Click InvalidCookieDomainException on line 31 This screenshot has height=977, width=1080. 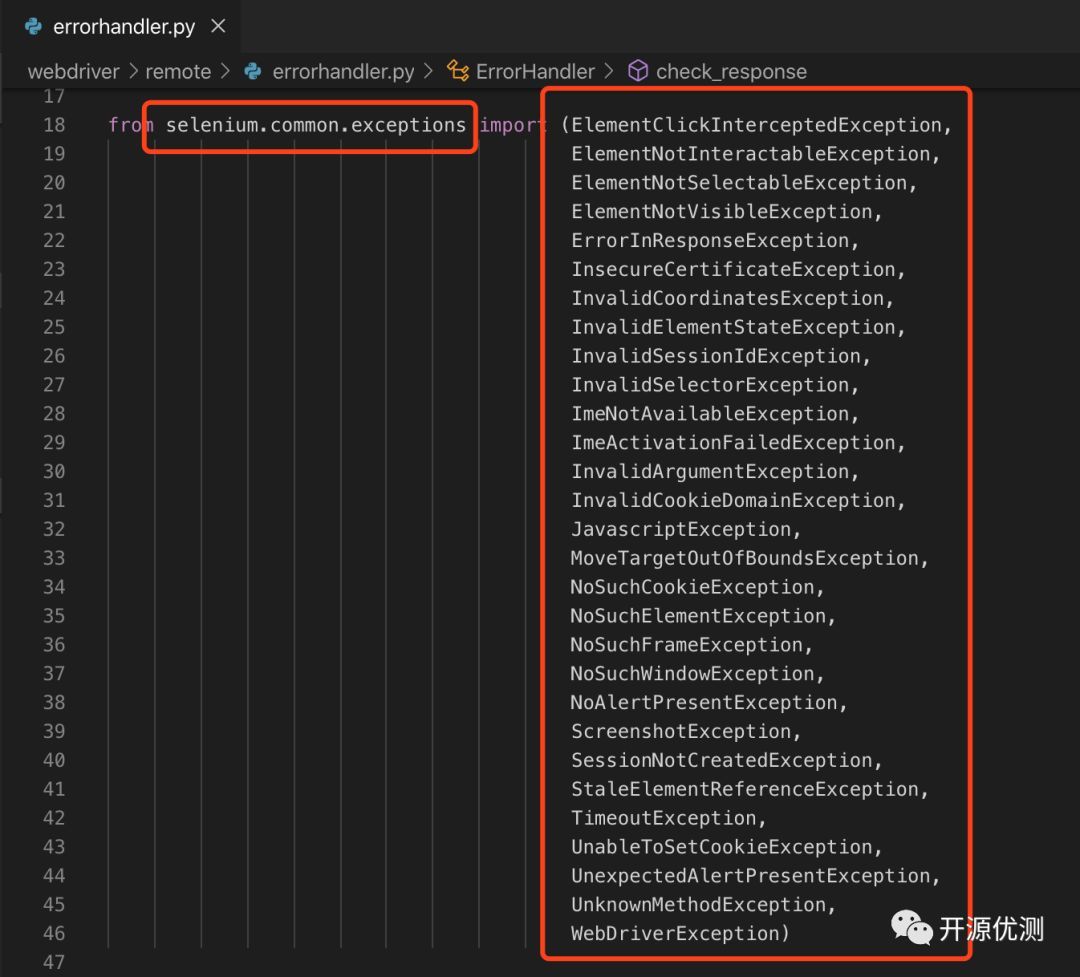click(734, 501)
